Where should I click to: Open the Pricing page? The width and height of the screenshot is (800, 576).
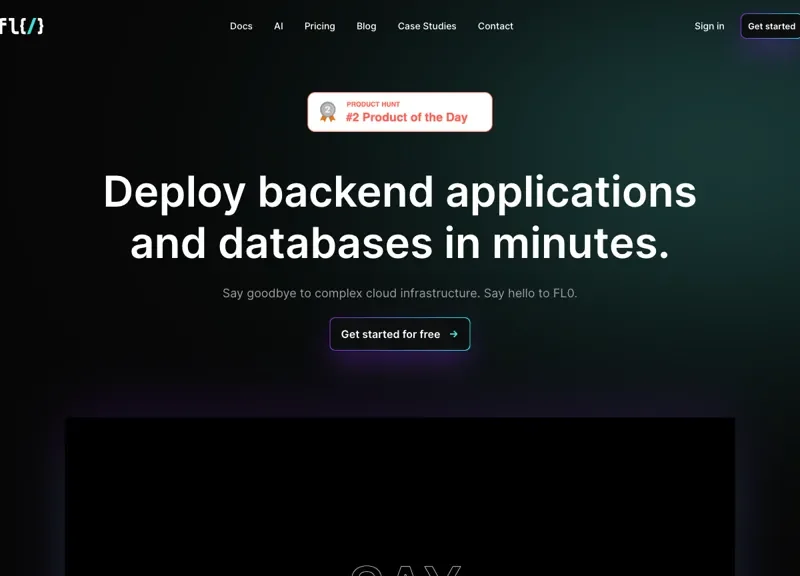319,26
